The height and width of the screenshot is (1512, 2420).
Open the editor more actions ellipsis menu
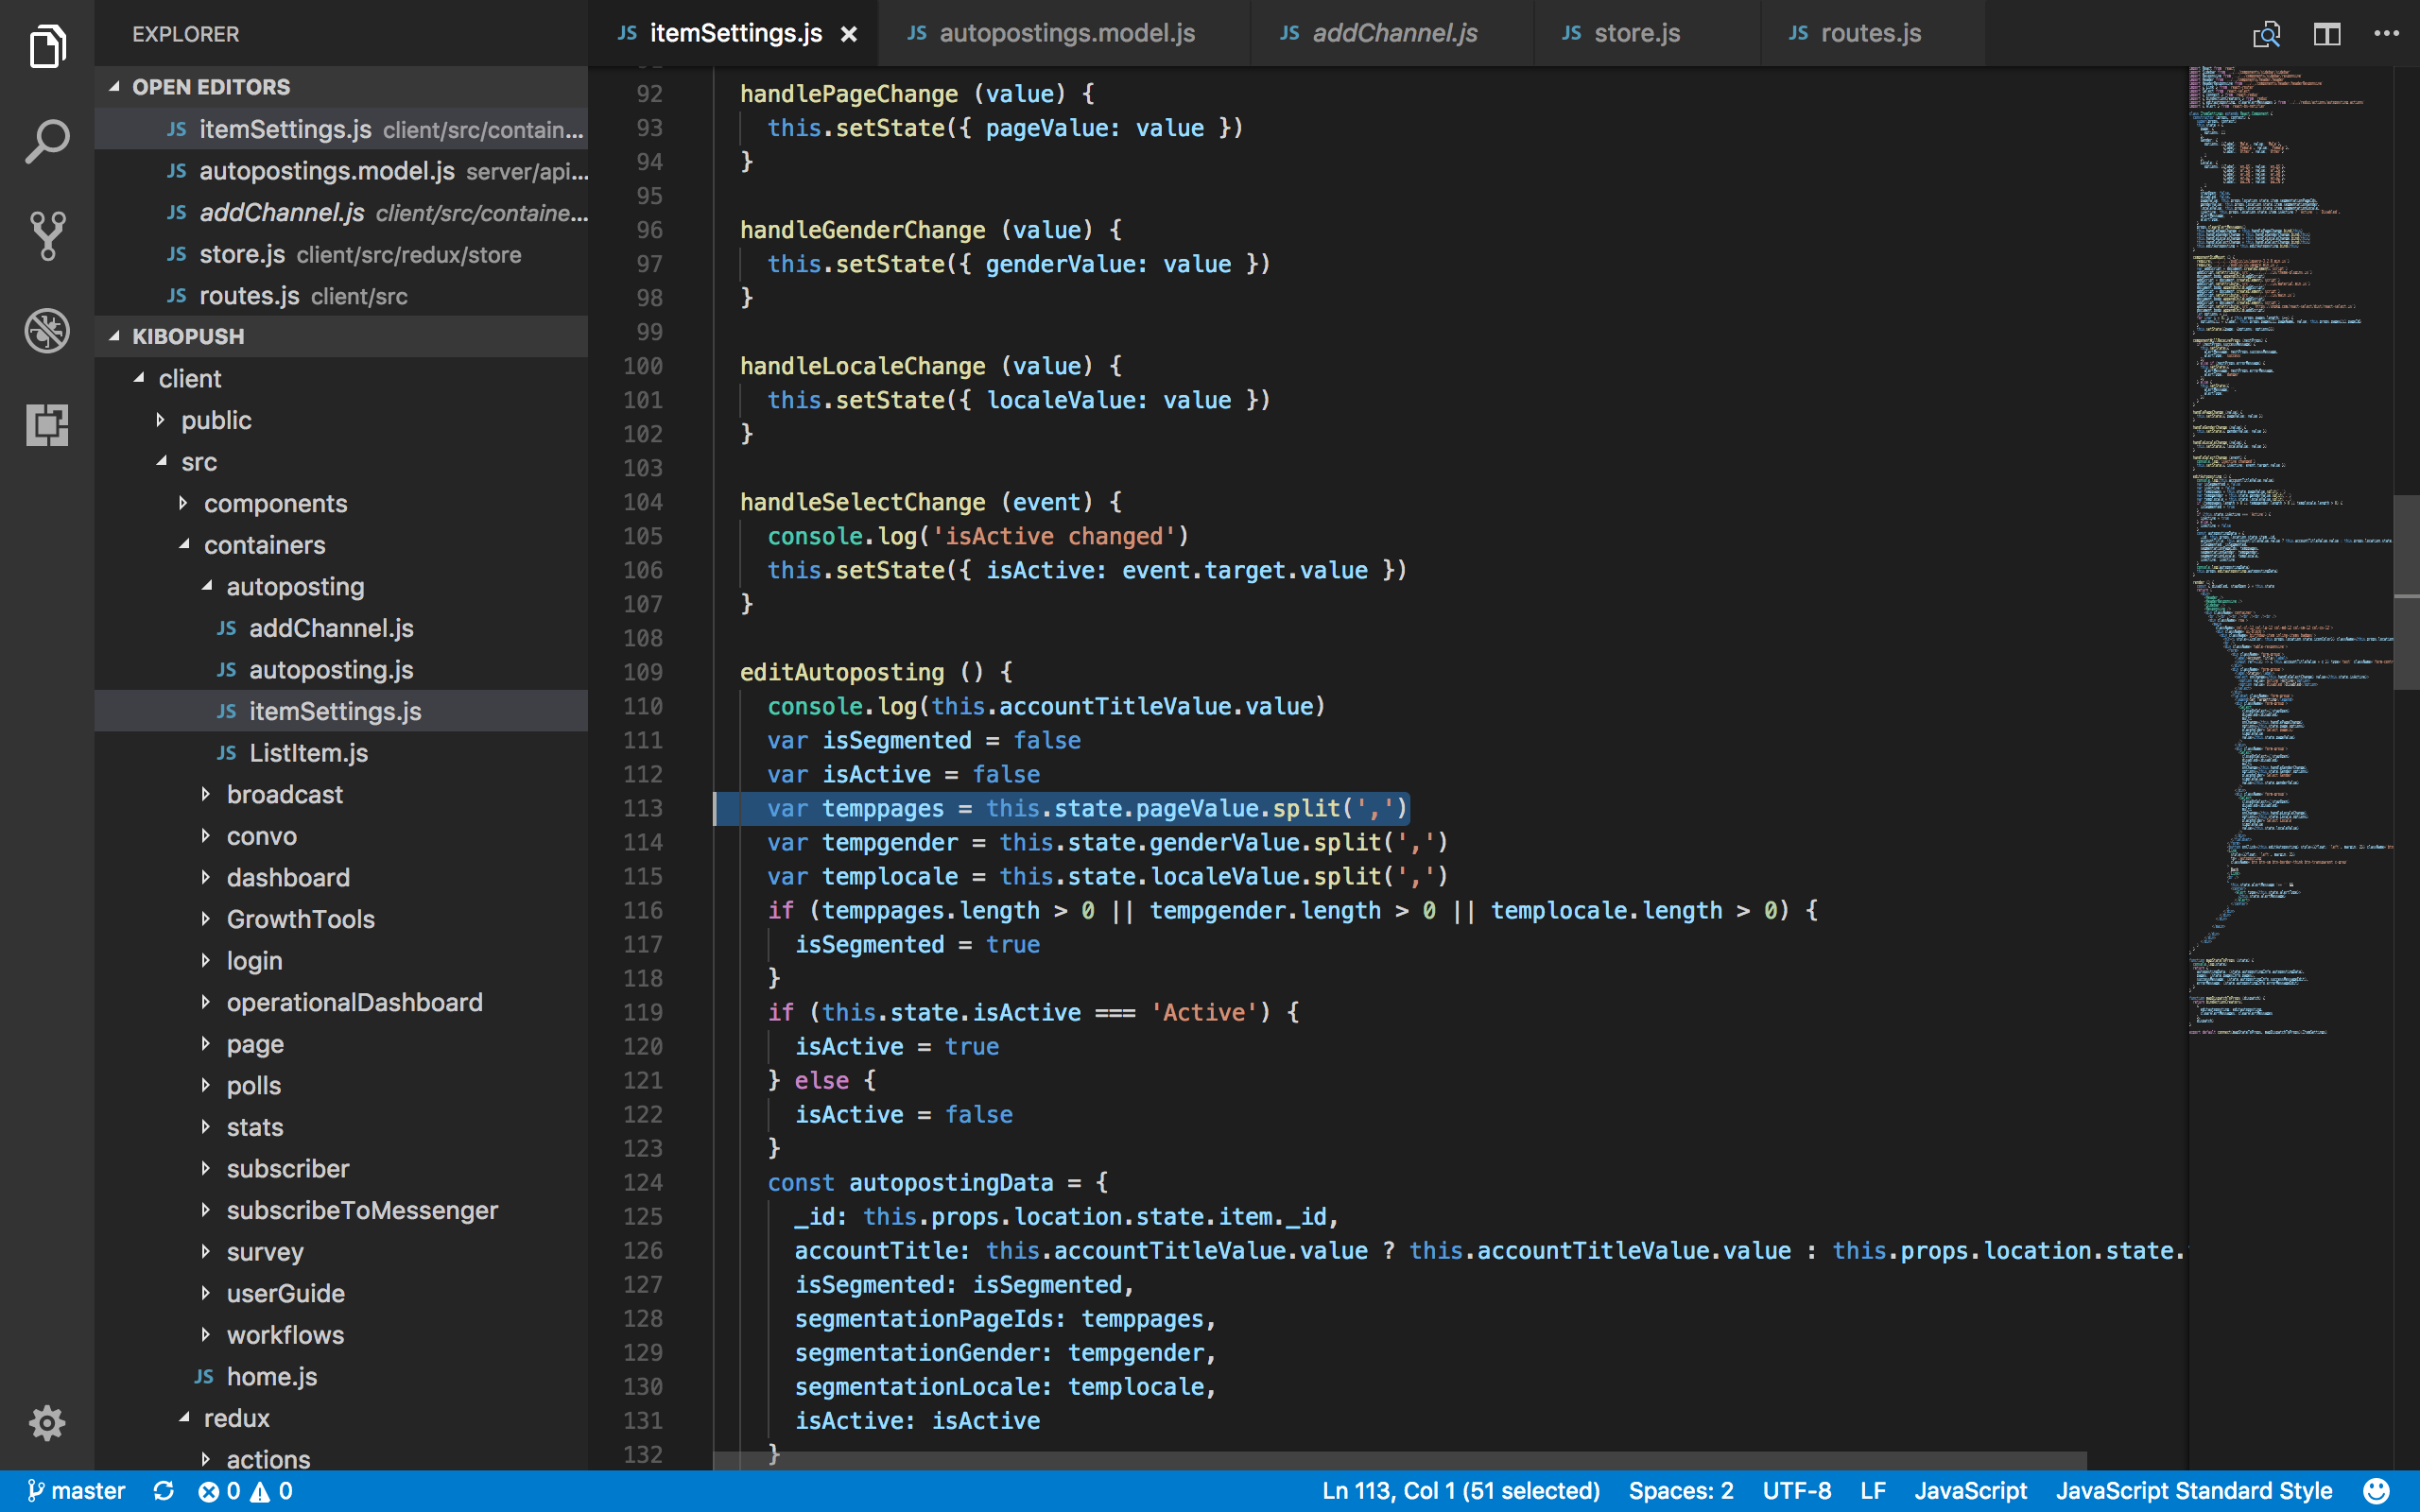[x=2386, y=34]
